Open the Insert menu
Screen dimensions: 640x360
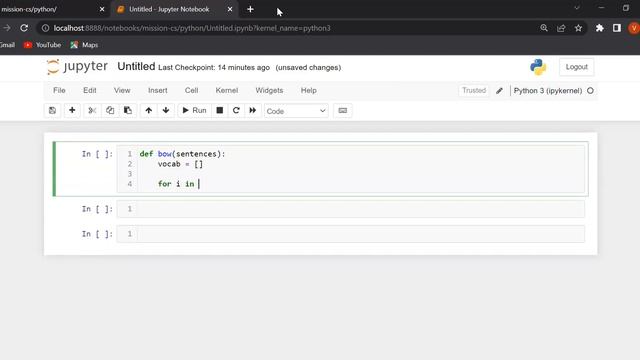(x=158, y=91)
